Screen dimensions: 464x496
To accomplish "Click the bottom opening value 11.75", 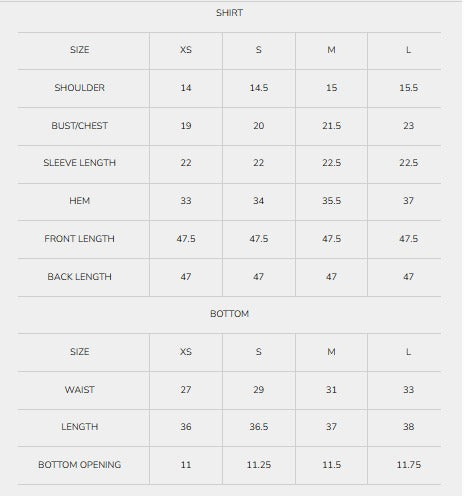I will [x=409, y=465].
